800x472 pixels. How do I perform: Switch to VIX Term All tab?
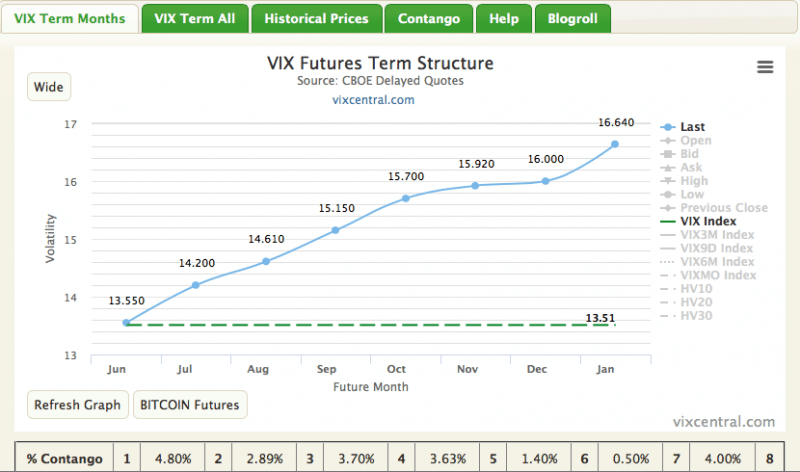tap(194, 18)
